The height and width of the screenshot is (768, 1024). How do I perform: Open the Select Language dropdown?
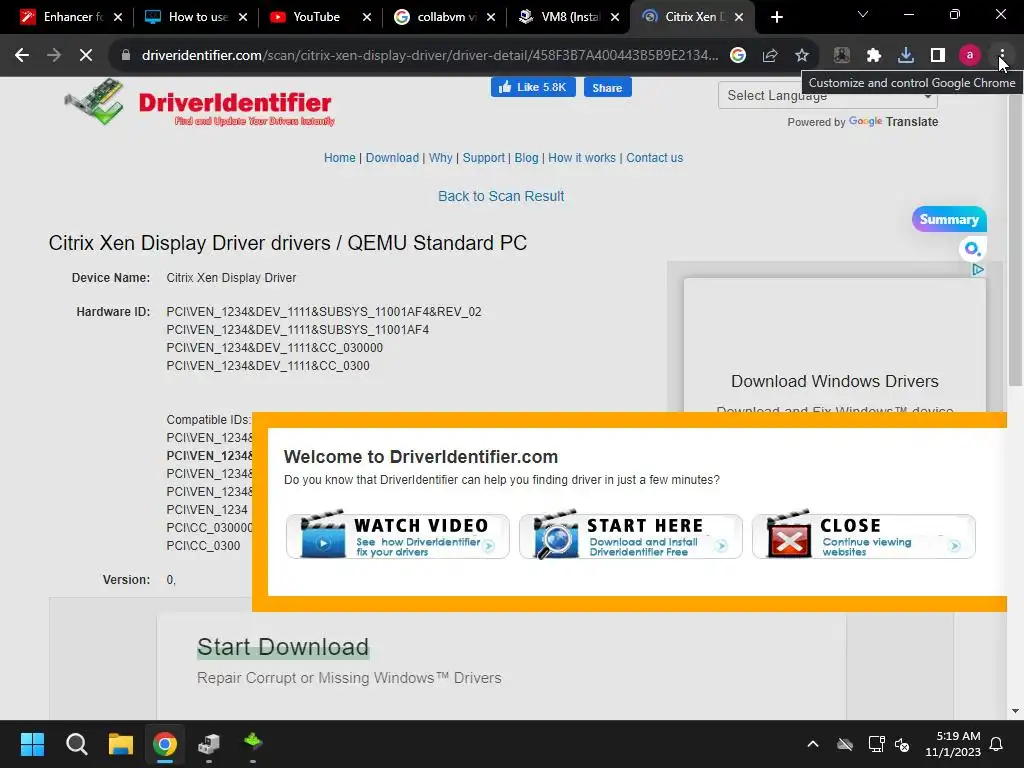point(827,95)
